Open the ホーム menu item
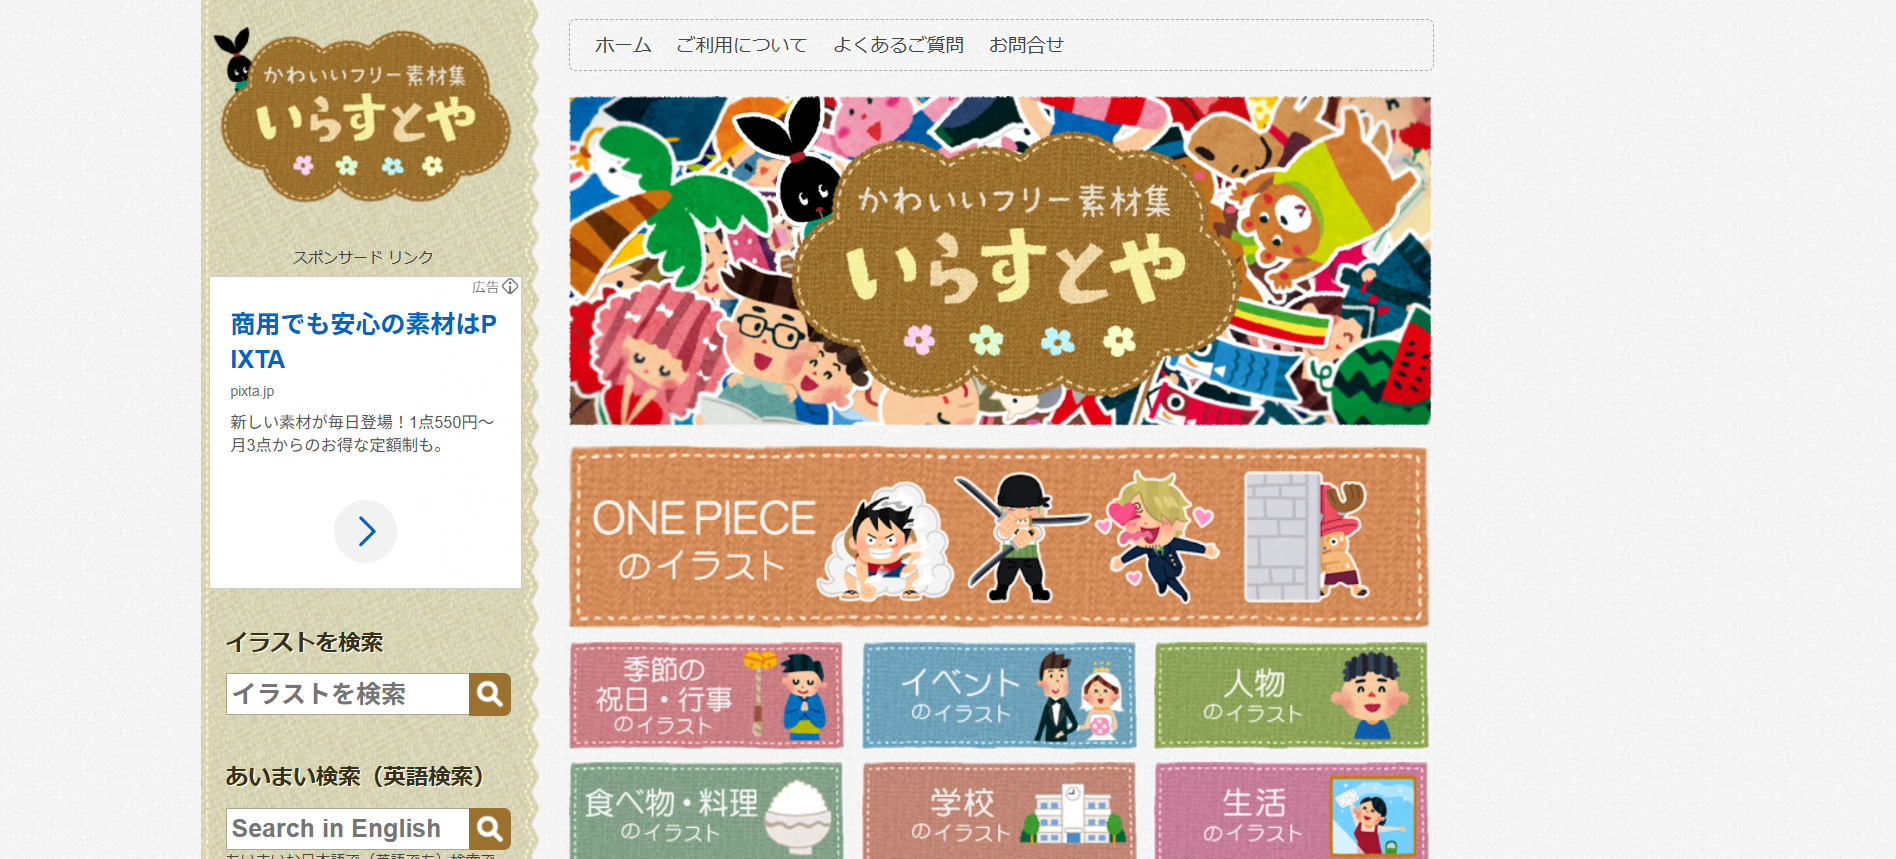1896x859 pixels. point(623,45)
